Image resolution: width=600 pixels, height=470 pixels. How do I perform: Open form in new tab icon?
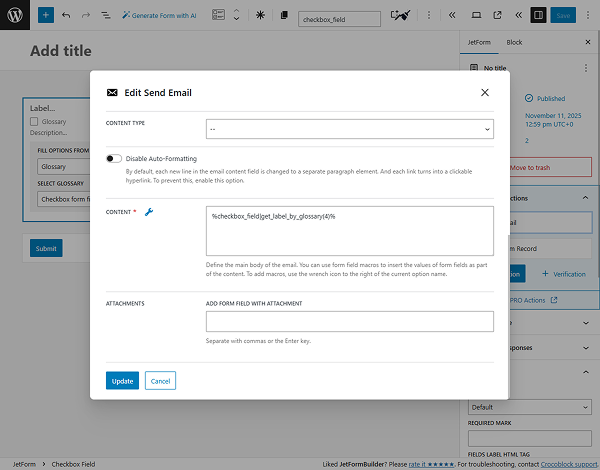pyautogui.click(x=497, y=15)
